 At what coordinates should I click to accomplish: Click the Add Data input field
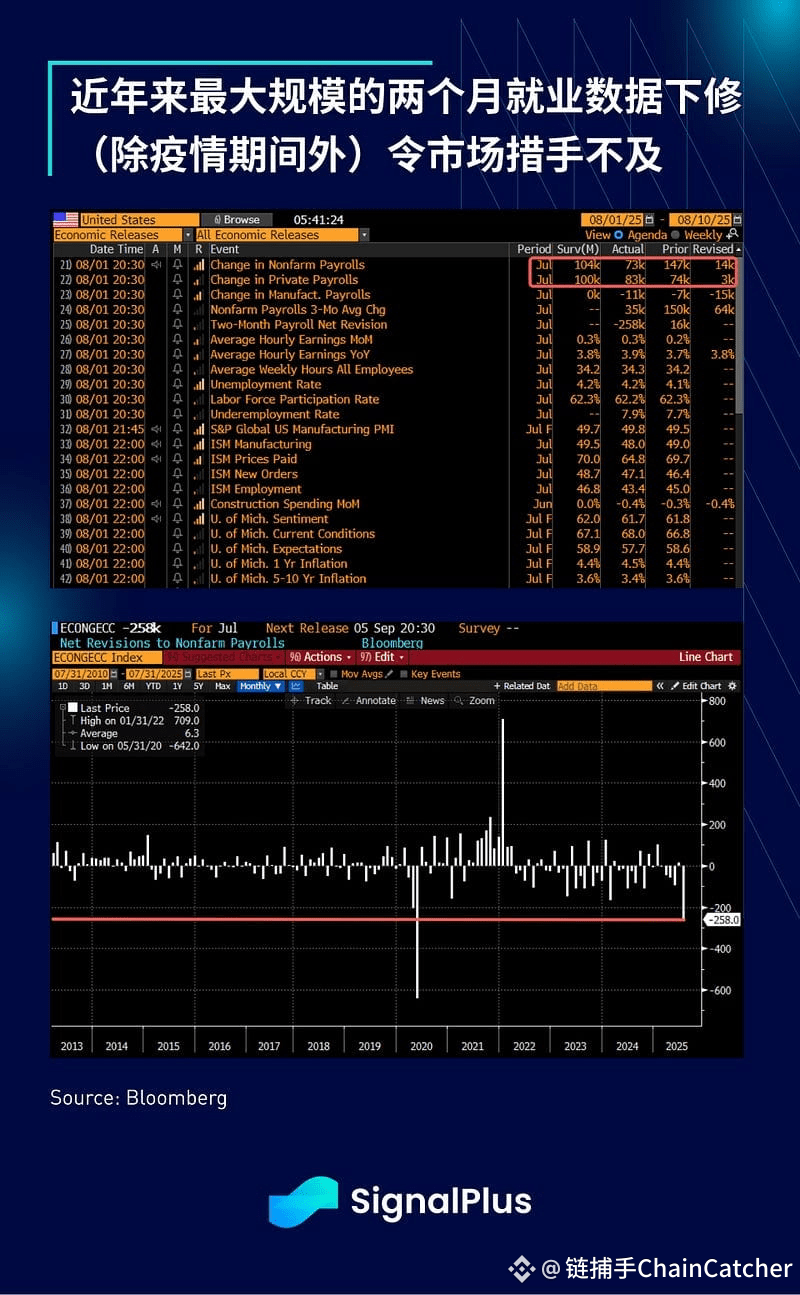pos(604,686)
